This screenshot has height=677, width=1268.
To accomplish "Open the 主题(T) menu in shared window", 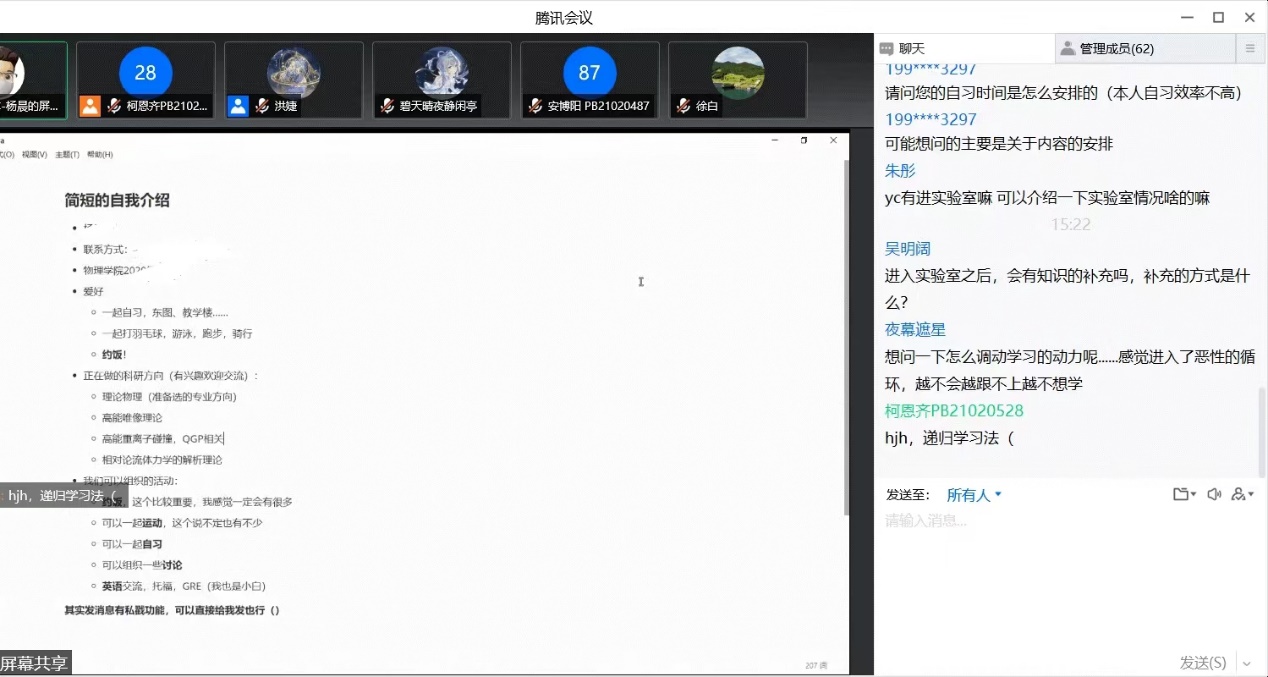I will click(67, 155).
